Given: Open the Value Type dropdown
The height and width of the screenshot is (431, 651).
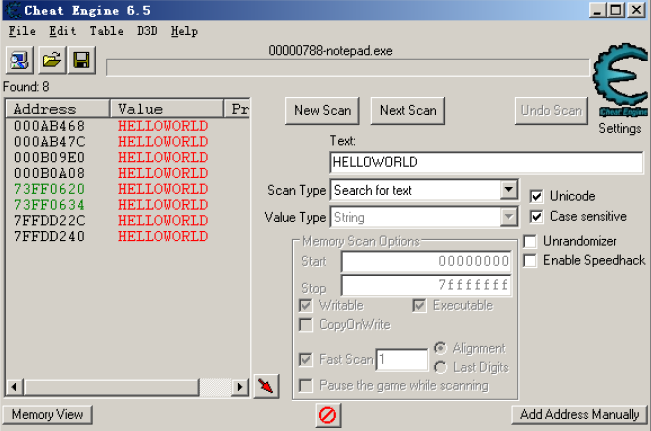Looking at the screenshot, I should [x=509, y=217].
